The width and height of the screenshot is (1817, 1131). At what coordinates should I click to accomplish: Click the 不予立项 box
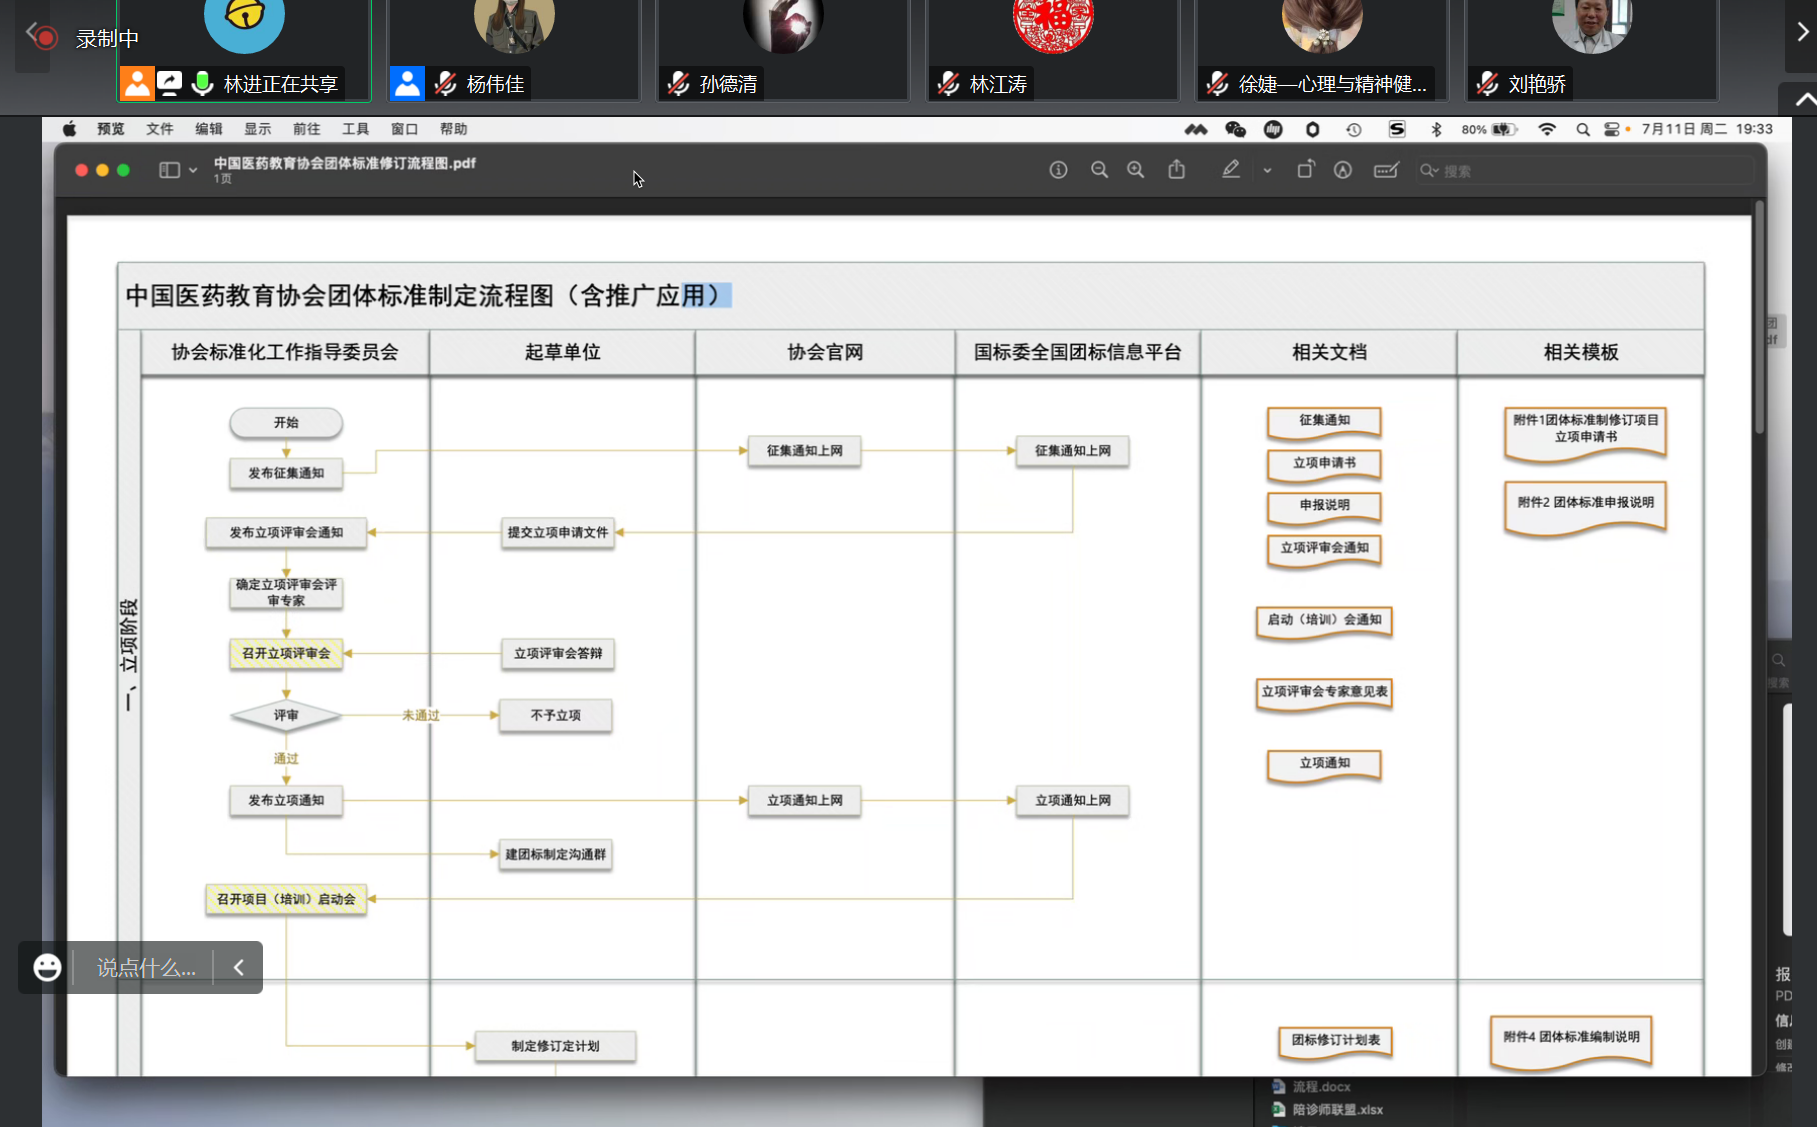[x=556, y=715]
